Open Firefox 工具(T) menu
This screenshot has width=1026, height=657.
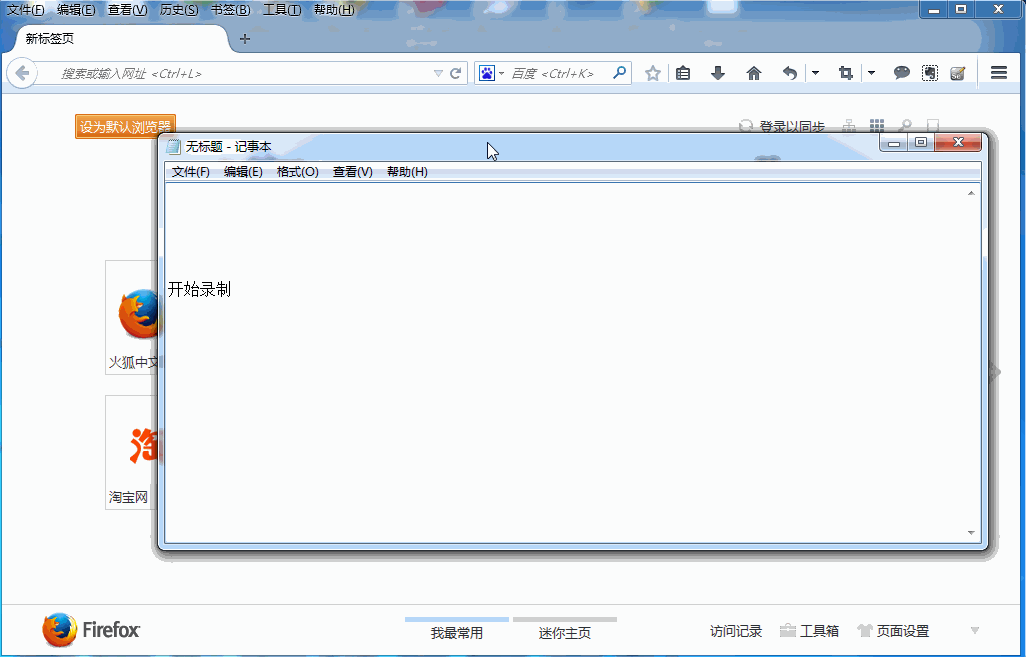coord(282,10)
